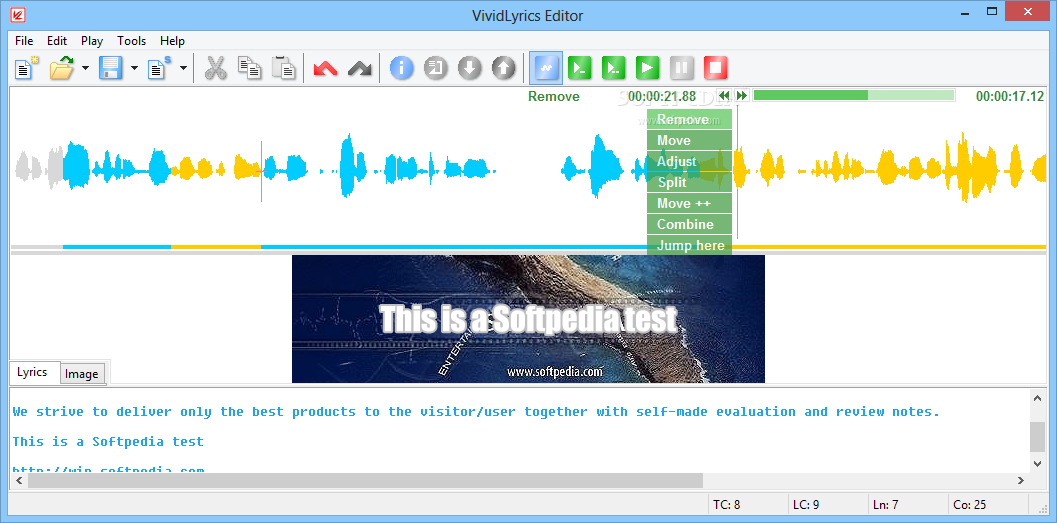Open the blue info icon
The height and width of the screenshot is (523, 1057).
(402, 68)
